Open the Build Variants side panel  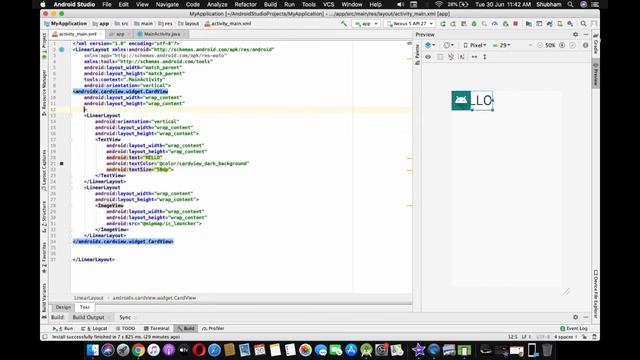point(44,300)
